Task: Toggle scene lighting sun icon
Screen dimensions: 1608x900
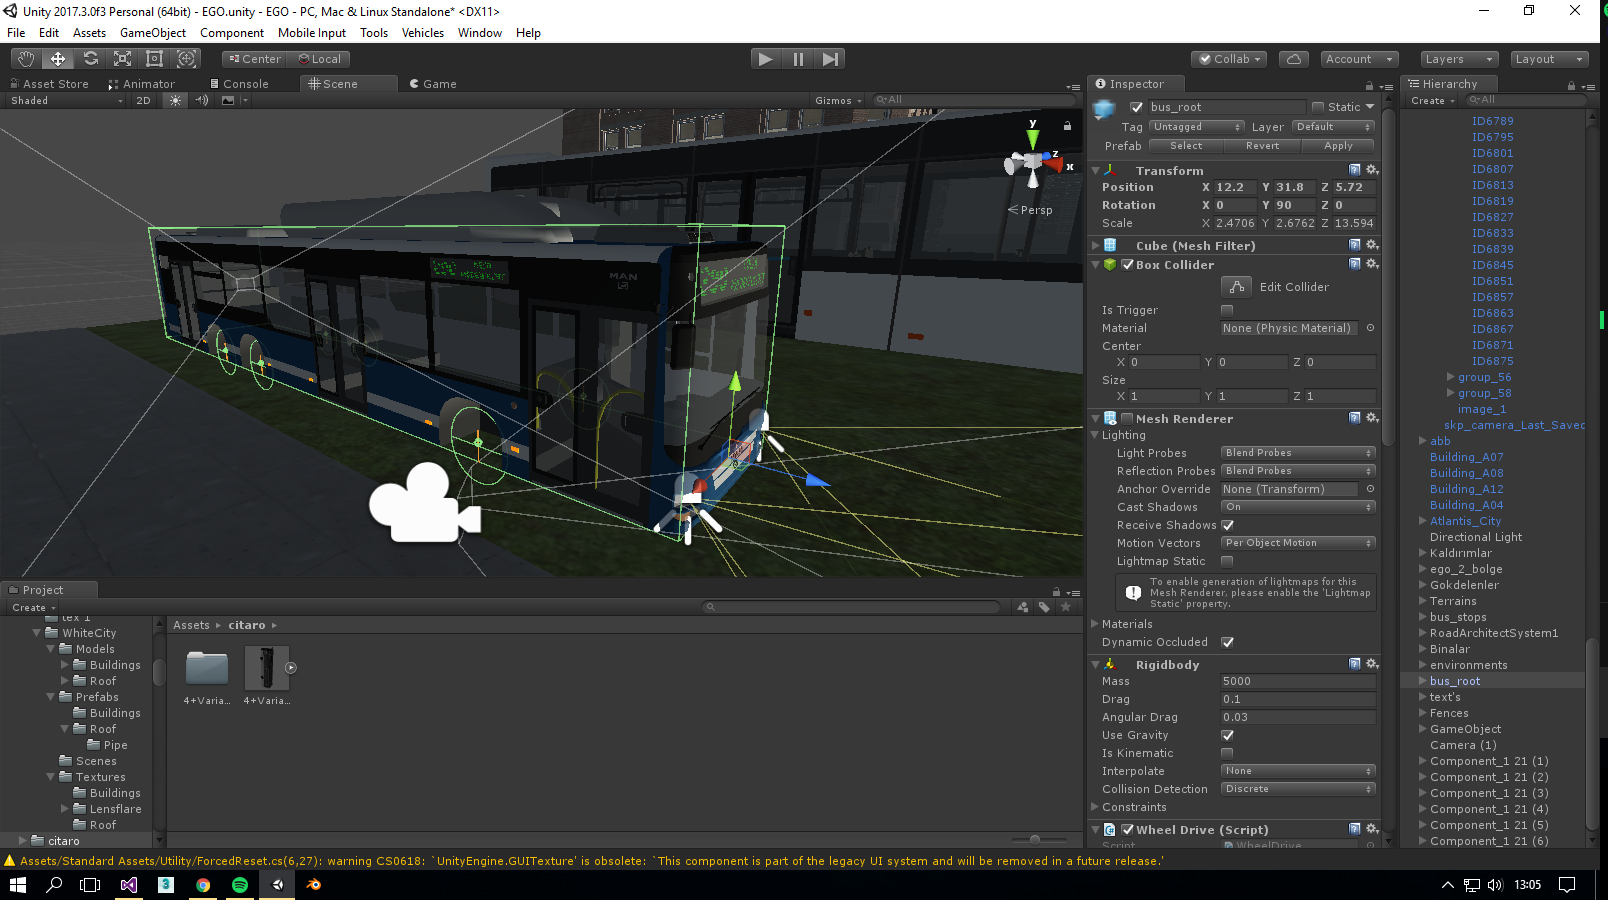Action: click(x=176, y=100)
